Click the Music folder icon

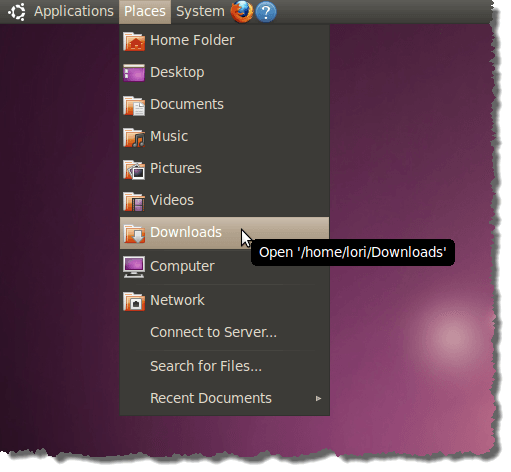(x=134, y=137)
